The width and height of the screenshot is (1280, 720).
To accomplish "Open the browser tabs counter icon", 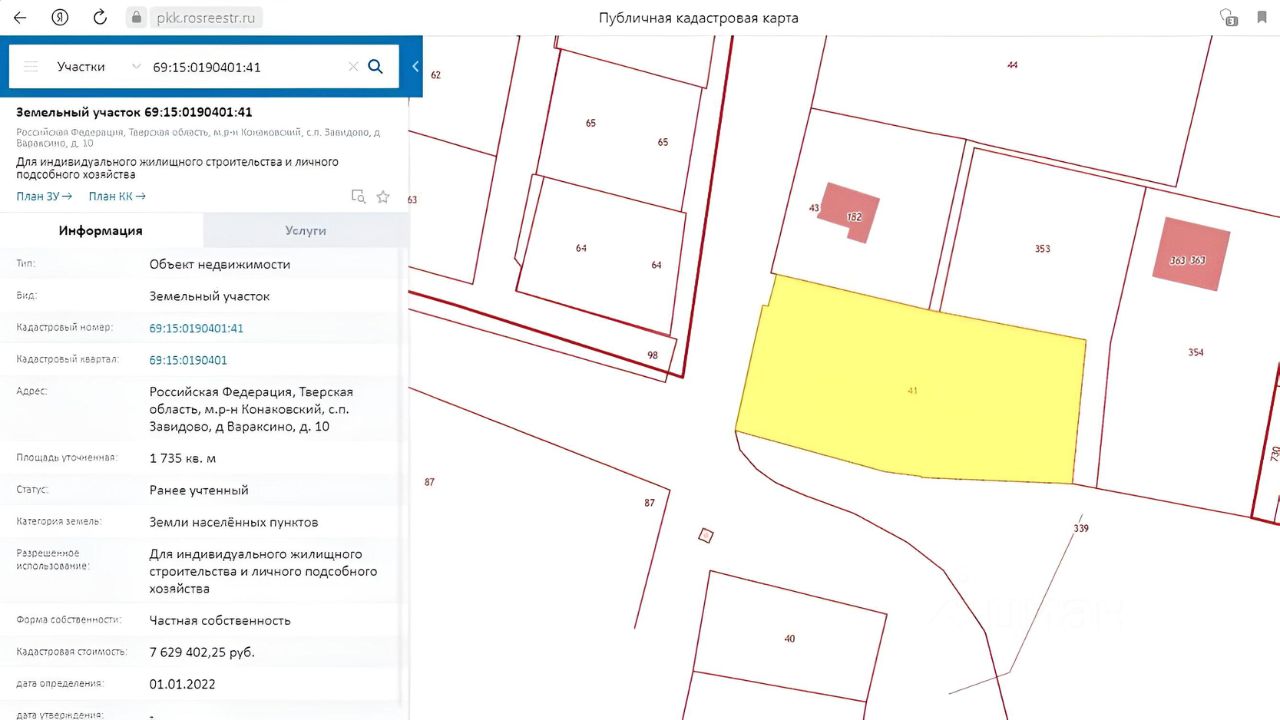I will (1228, 17).
